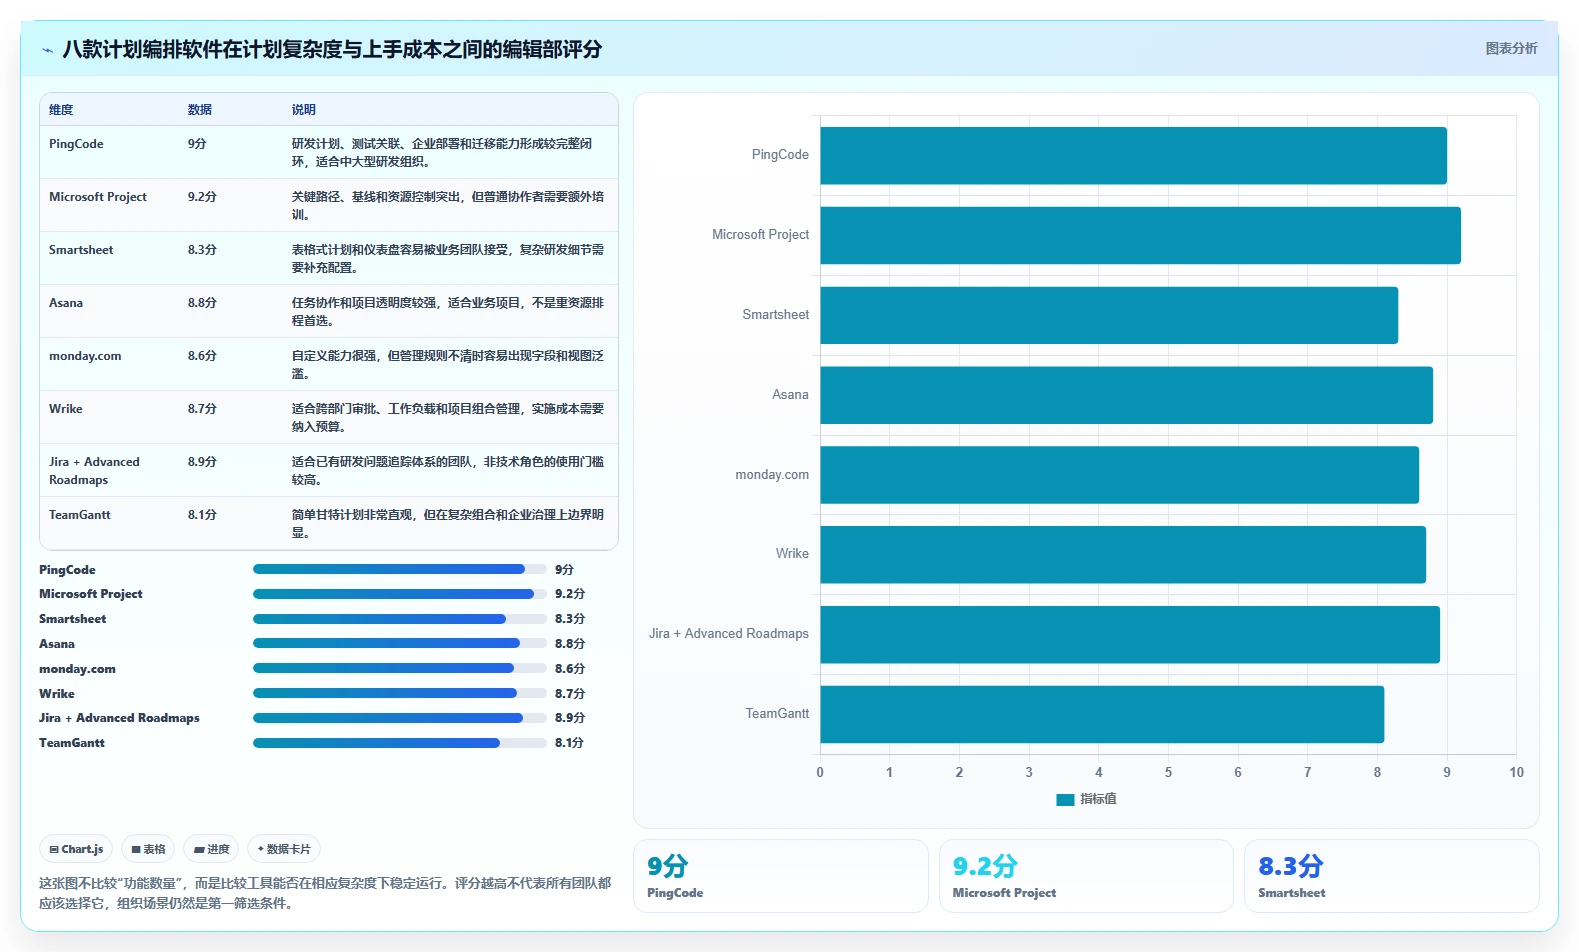
Task: Click Asana table cell
Action: pos(66,303)
